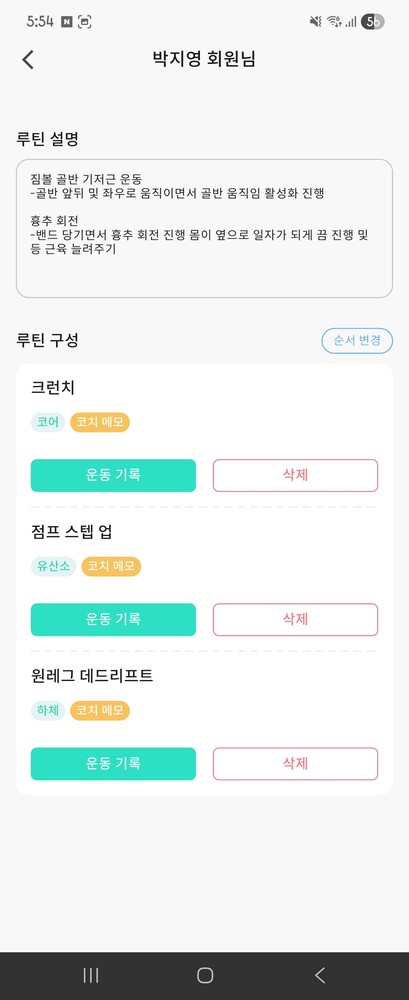Edit the 루틴 설명 text area

pos(204,228)
